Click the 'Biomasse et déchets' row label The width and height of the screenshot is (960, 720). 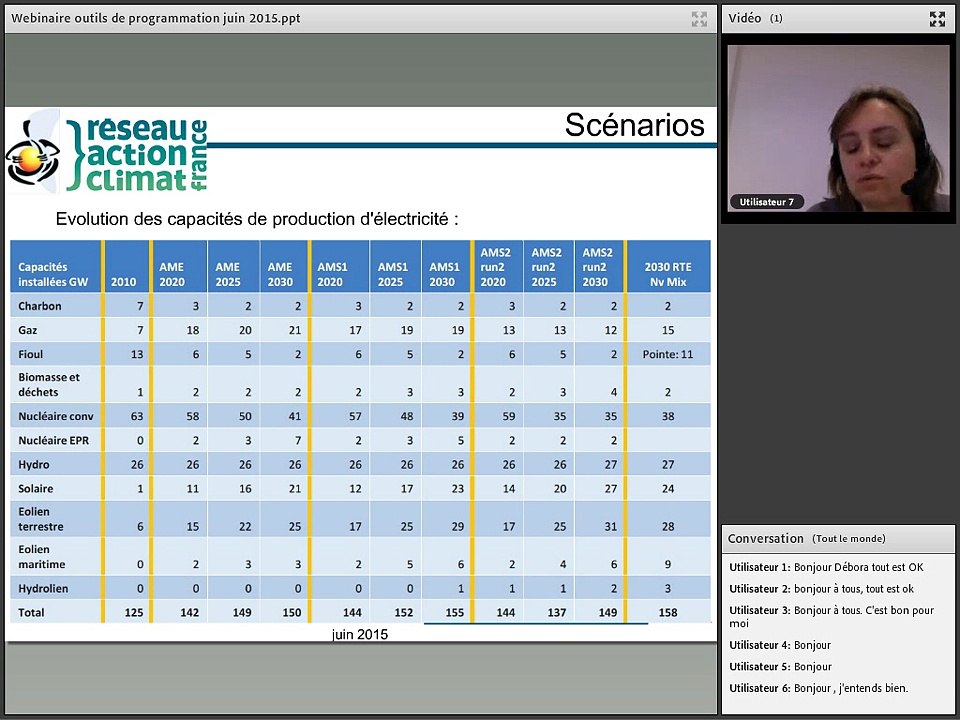tap(49, 384)
